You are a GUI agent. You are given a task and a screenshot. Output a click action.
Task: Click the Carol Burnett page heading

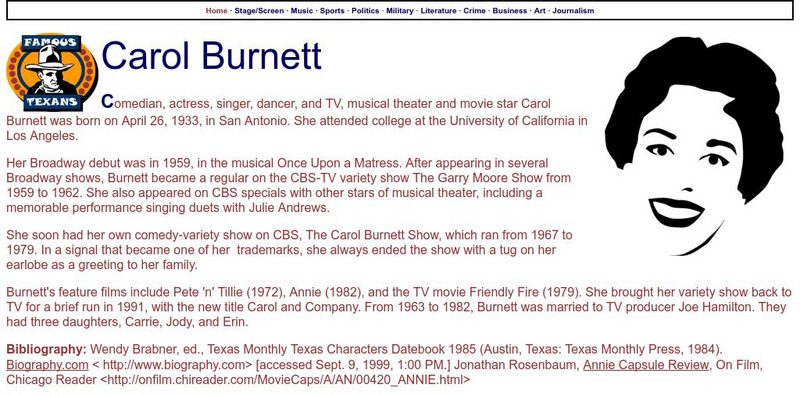point(211,56)
